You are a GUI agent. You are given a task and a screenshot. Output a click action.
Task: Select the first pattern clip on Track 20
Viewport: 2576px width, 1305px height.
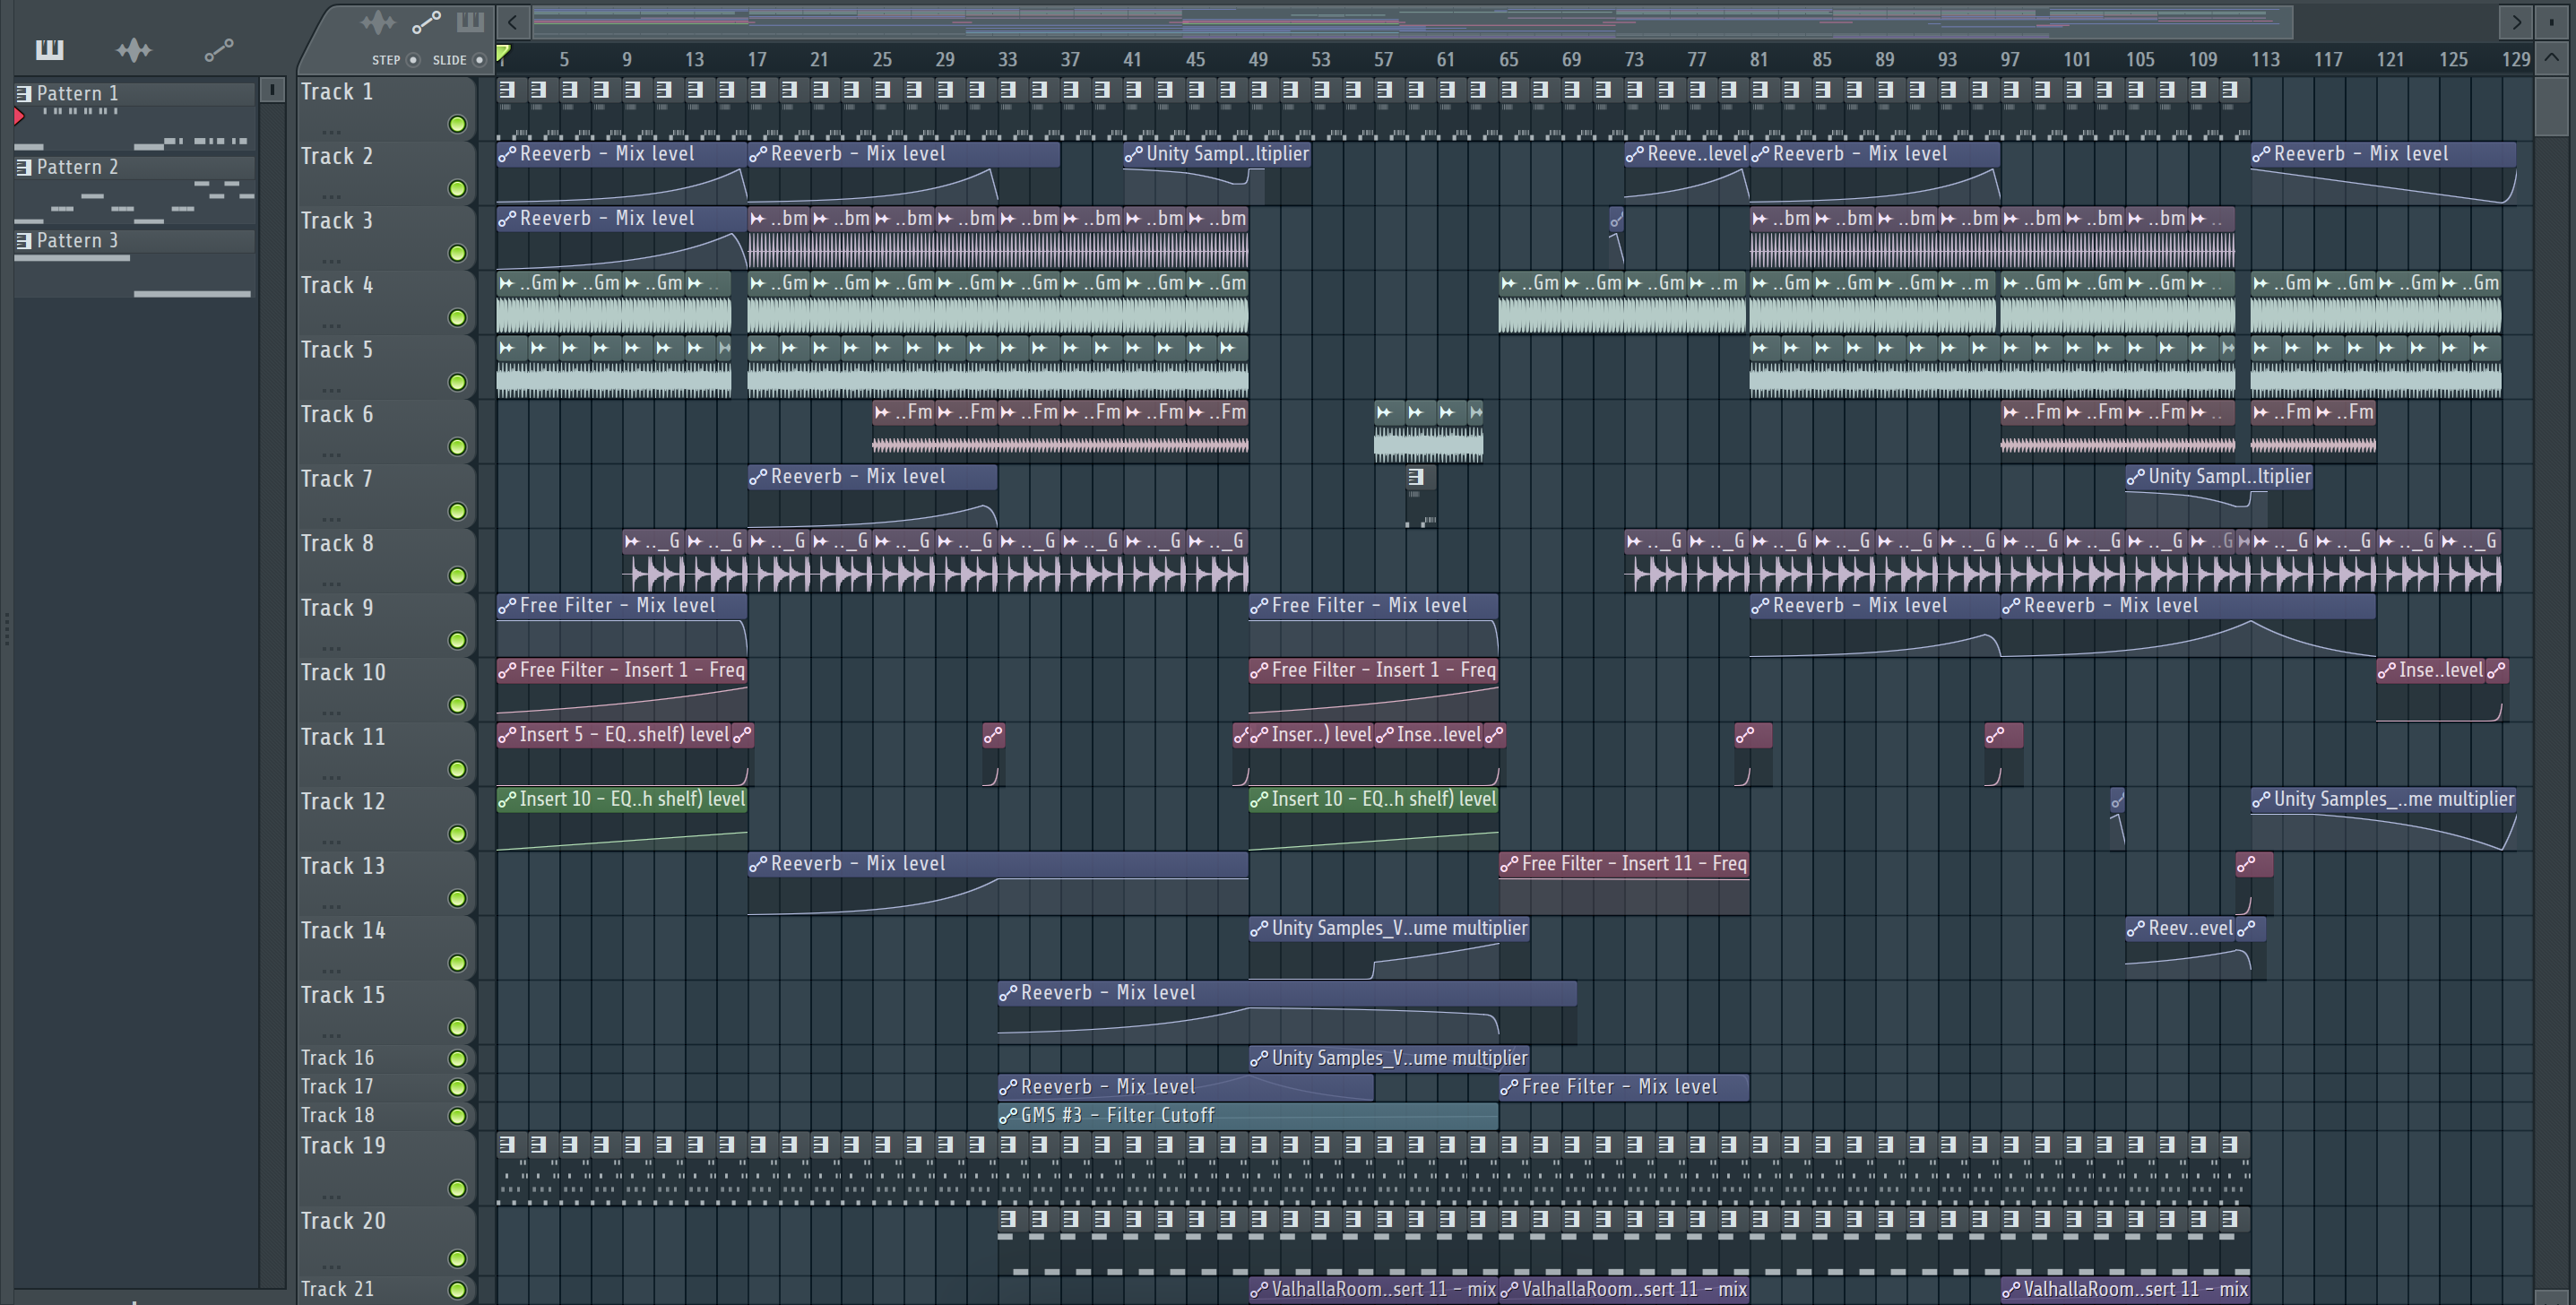point(1013,1241)
